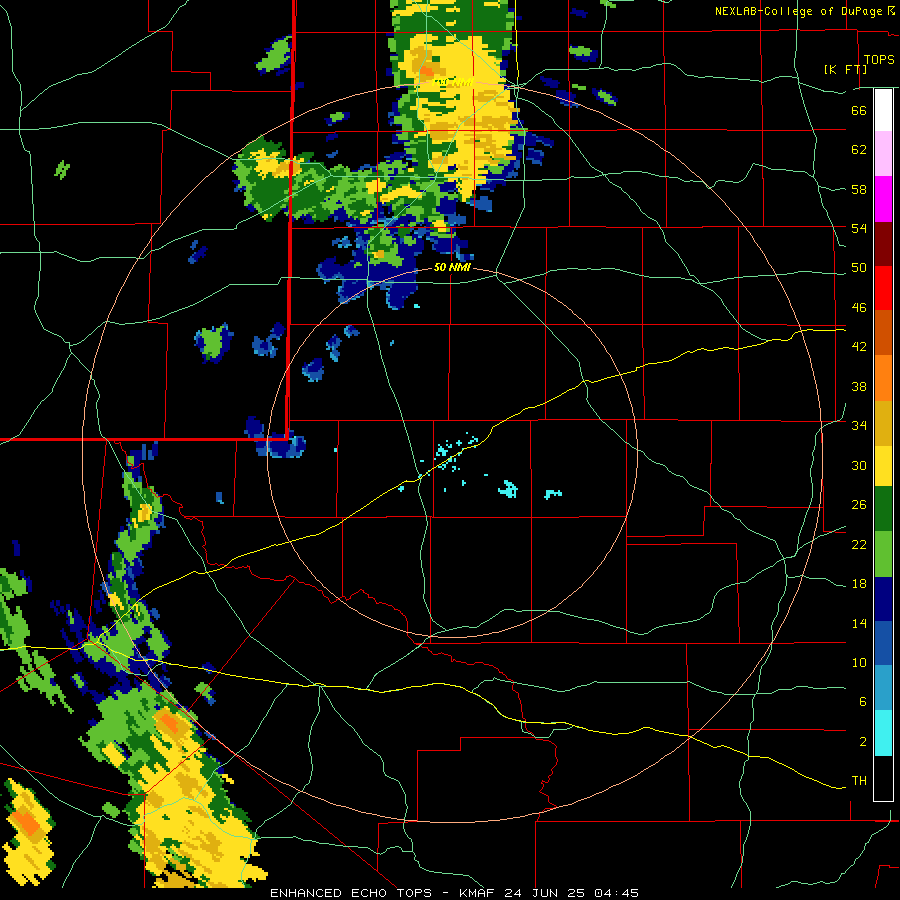Click the bright red swatch between 50 and 46
Image resolution: width=900 pixels, height=900 pixels.
pos(883,288)
